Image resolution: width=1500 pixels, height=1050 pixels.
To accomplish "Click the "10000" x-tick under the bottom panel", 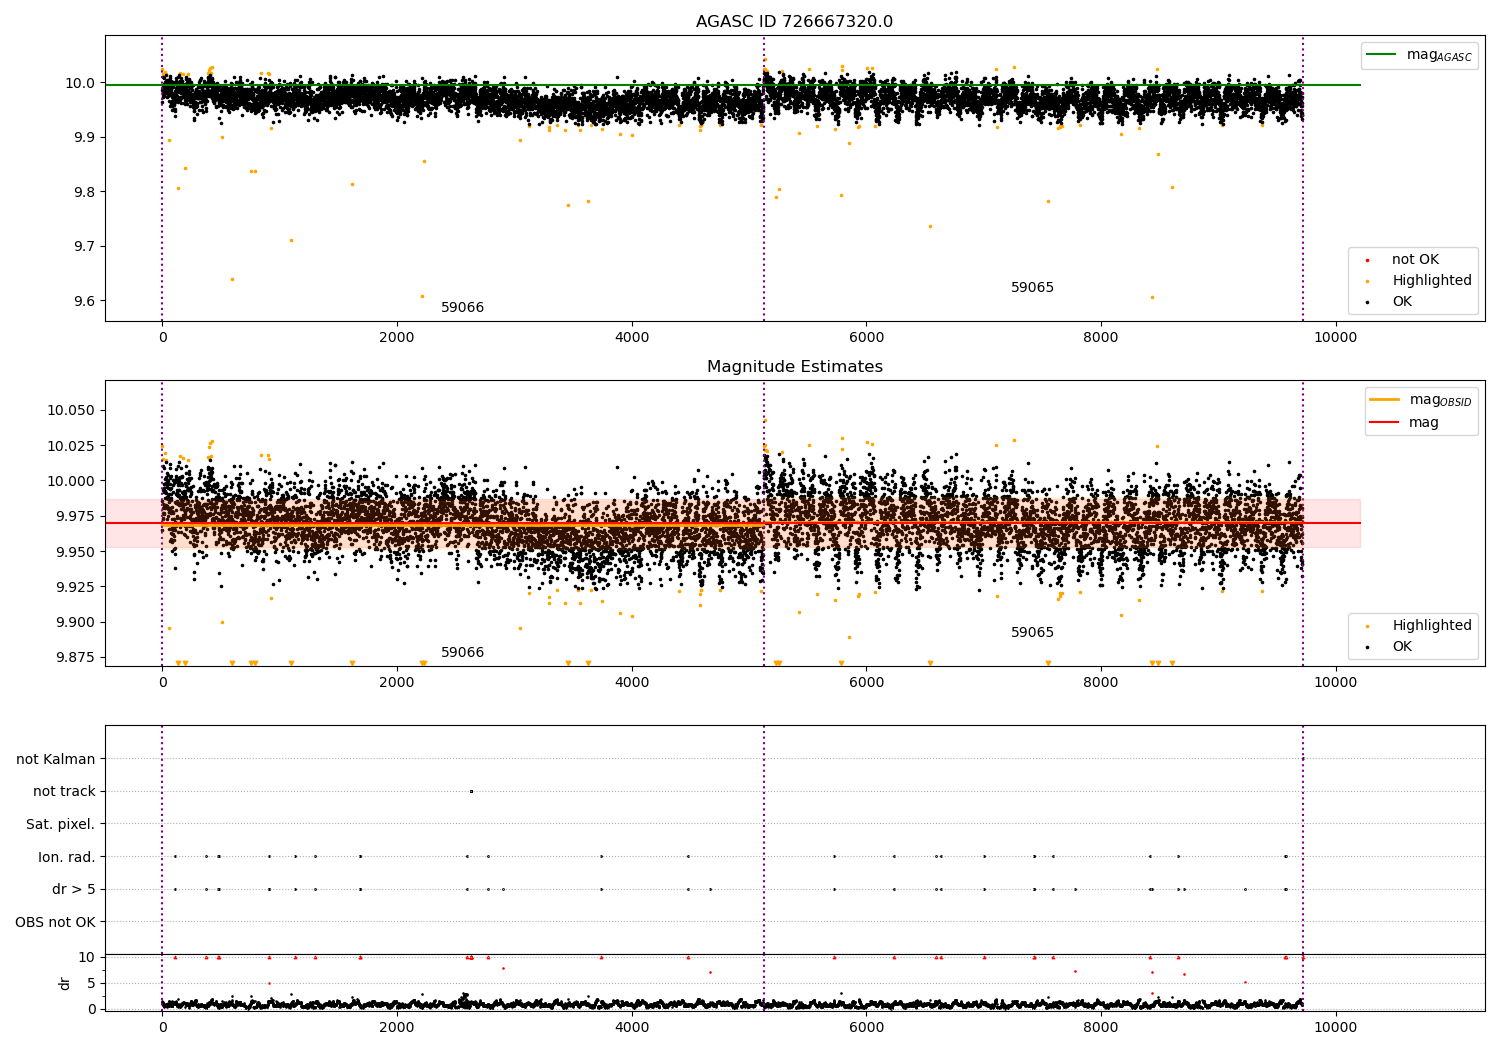I will pyautogui.click(x=1335, y=1027).
